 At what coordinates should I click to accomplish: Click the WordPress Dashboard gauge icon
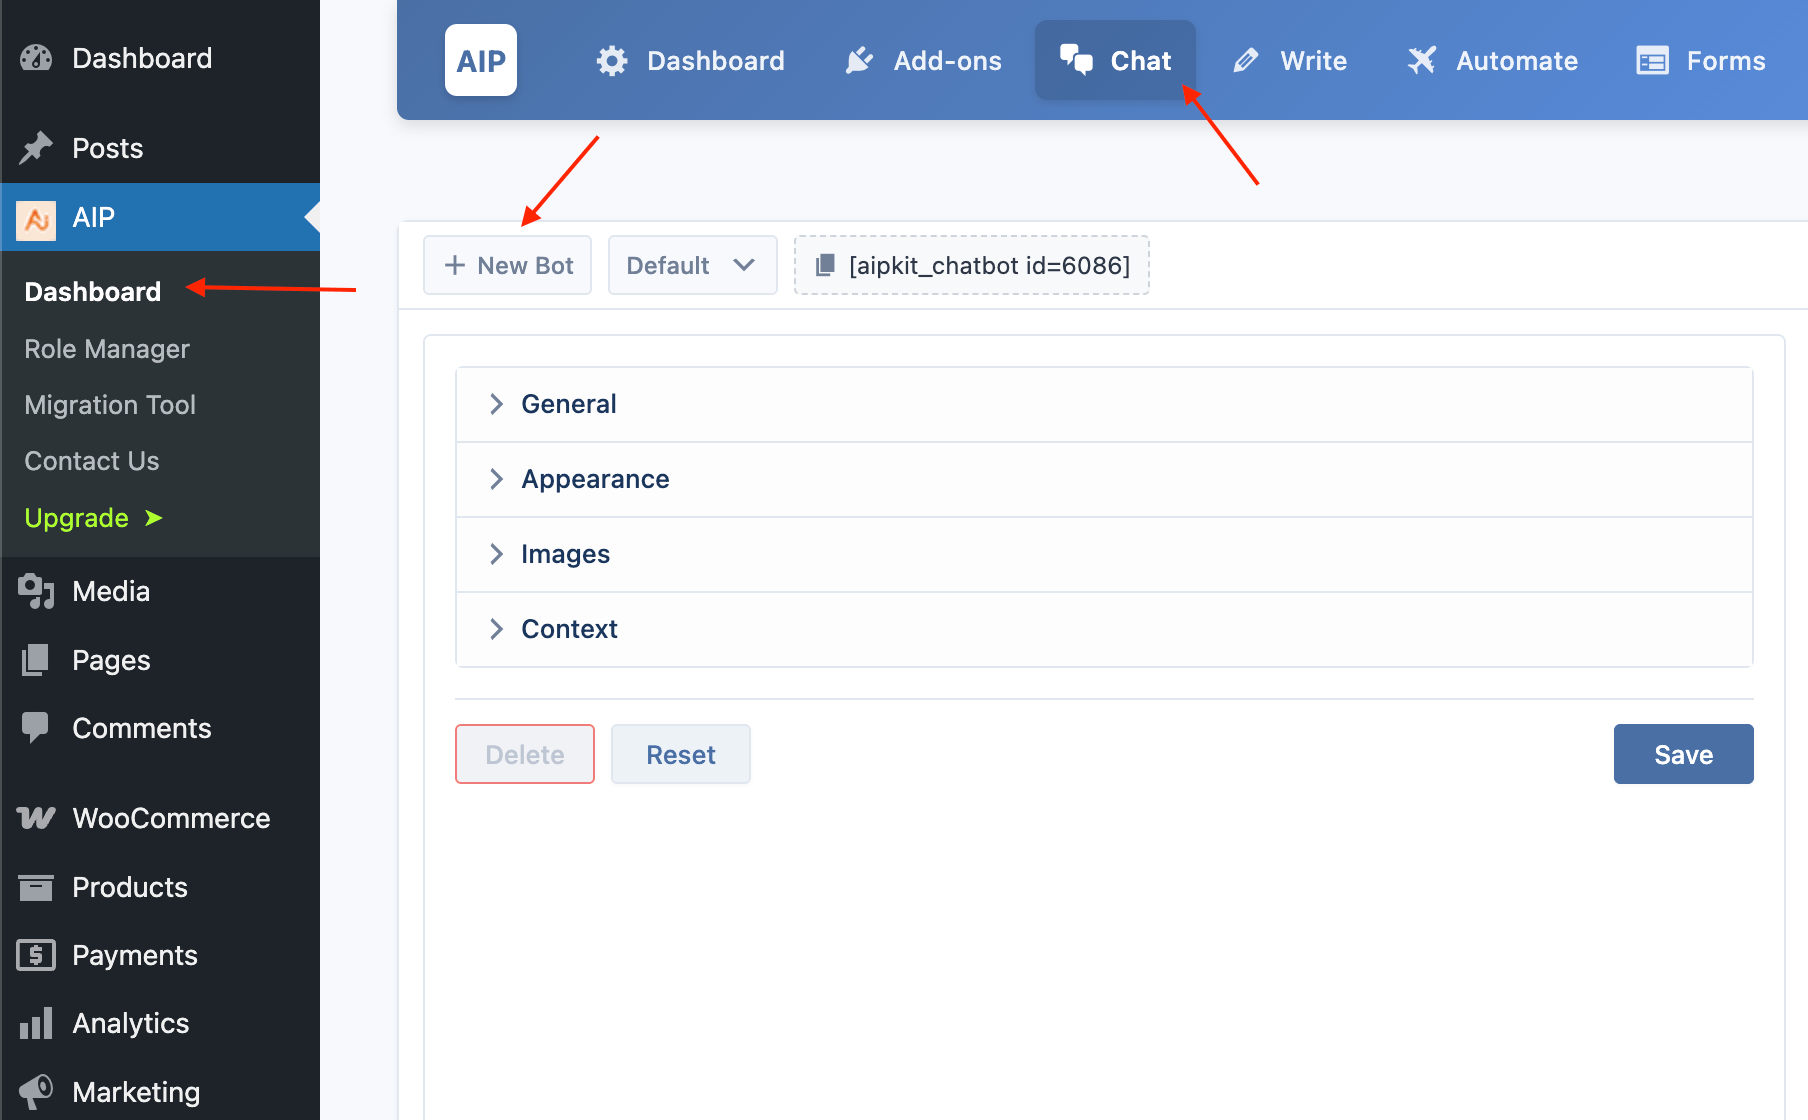pyautogui.click(x=36, y=58)
